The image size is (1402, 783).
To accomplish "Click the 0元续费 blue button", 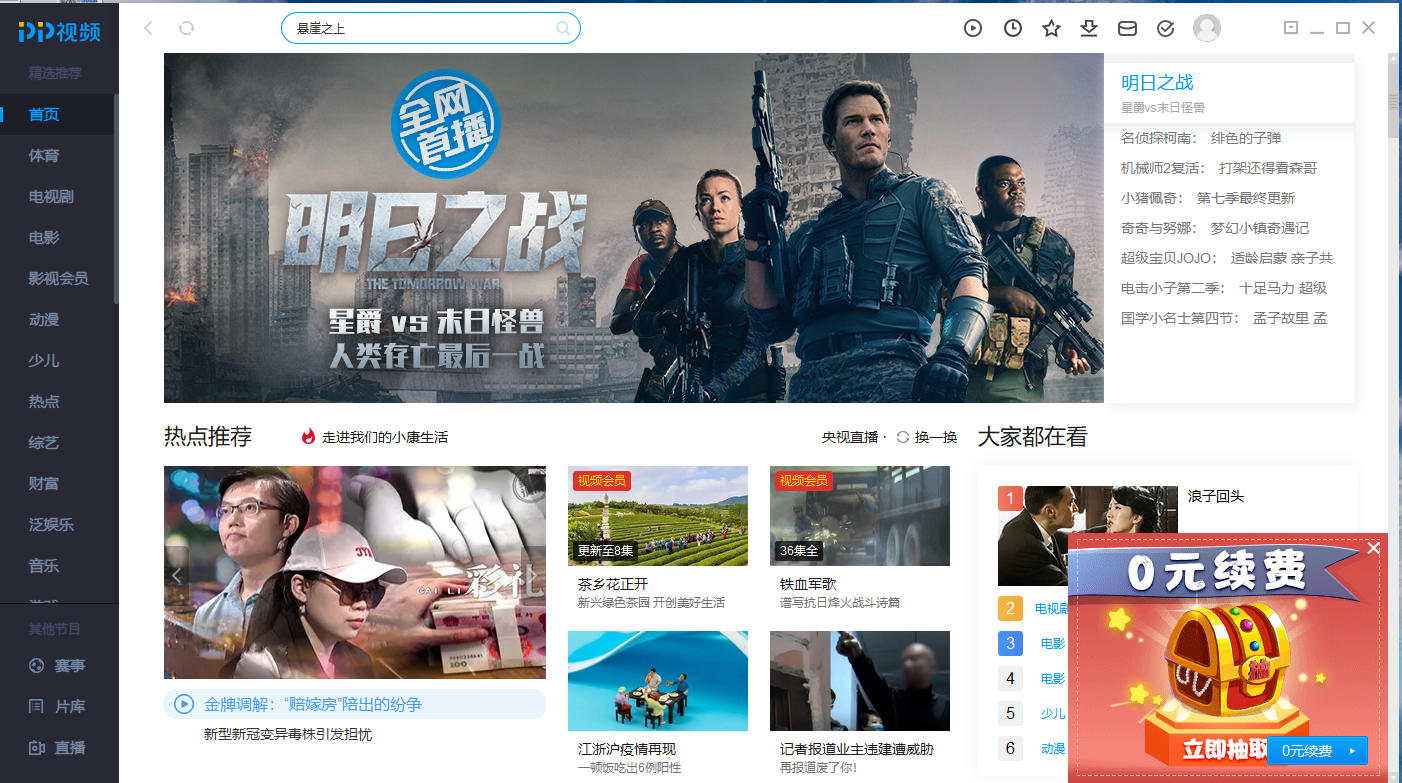I will click(x=1316, y=750).
